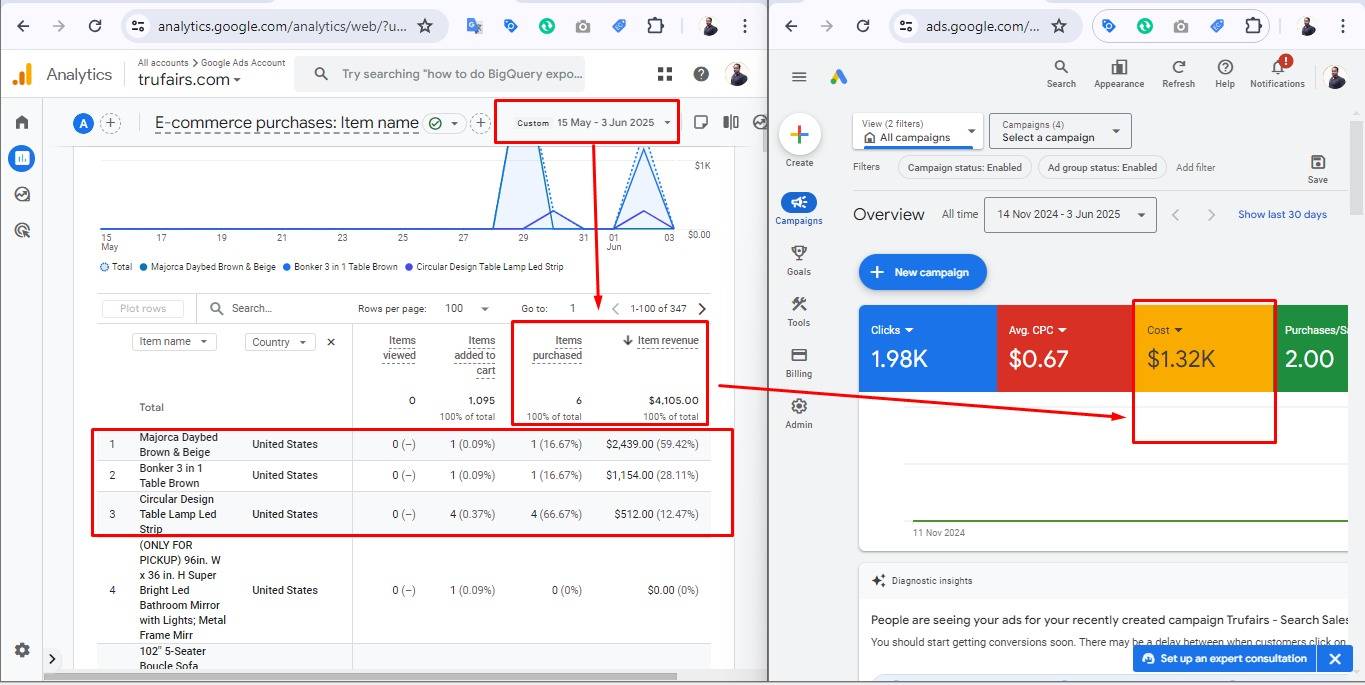This screenshot has width=1365, height=685.
Task: Click next date period arrow in Google Ads
Action: pos(1211,215)
